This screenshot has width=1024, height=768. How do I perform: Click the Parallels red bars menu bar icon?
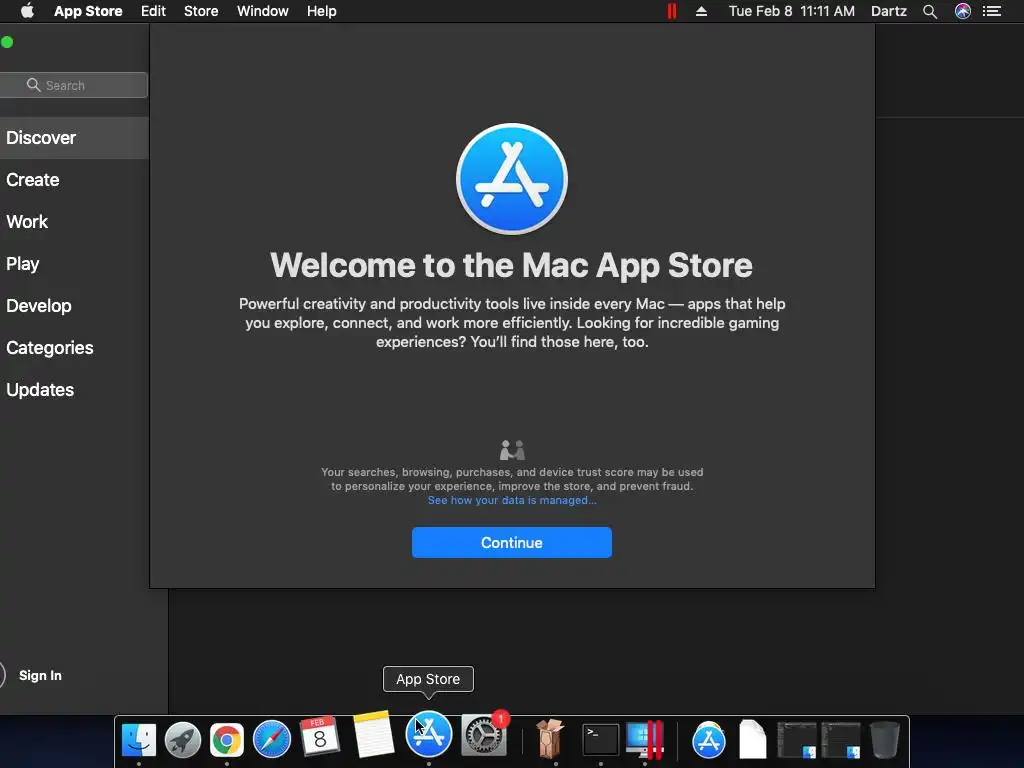coord(671,11)
